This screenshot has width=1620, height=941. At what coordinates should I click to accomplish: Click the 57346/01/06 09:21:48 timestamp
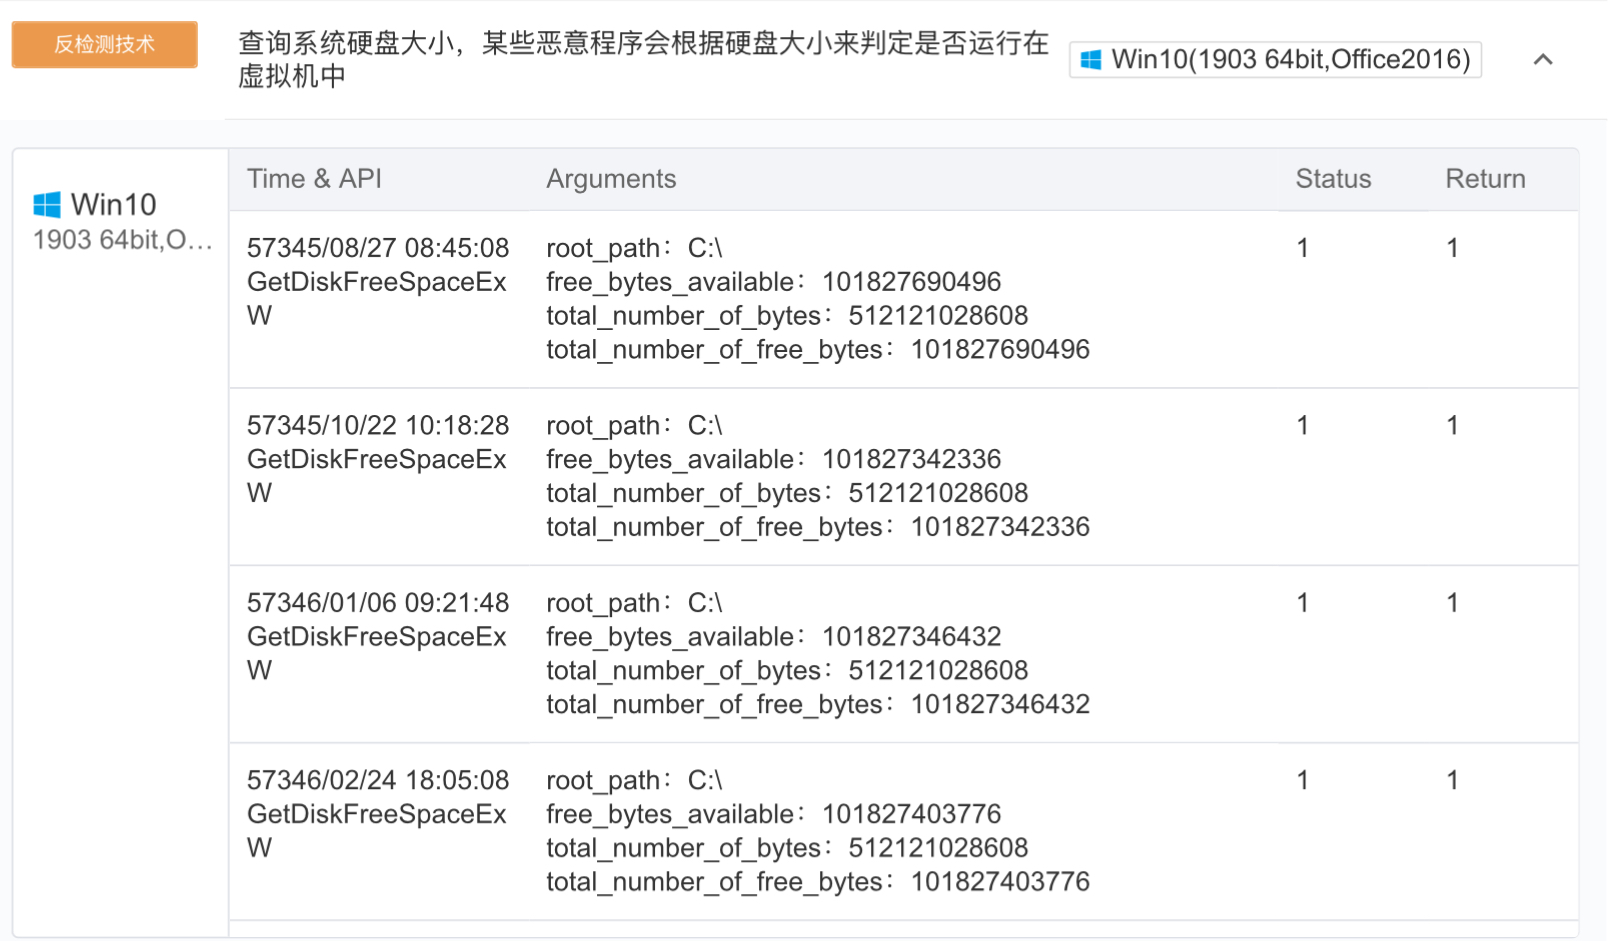pyautogui.click(x=378, y=603)
